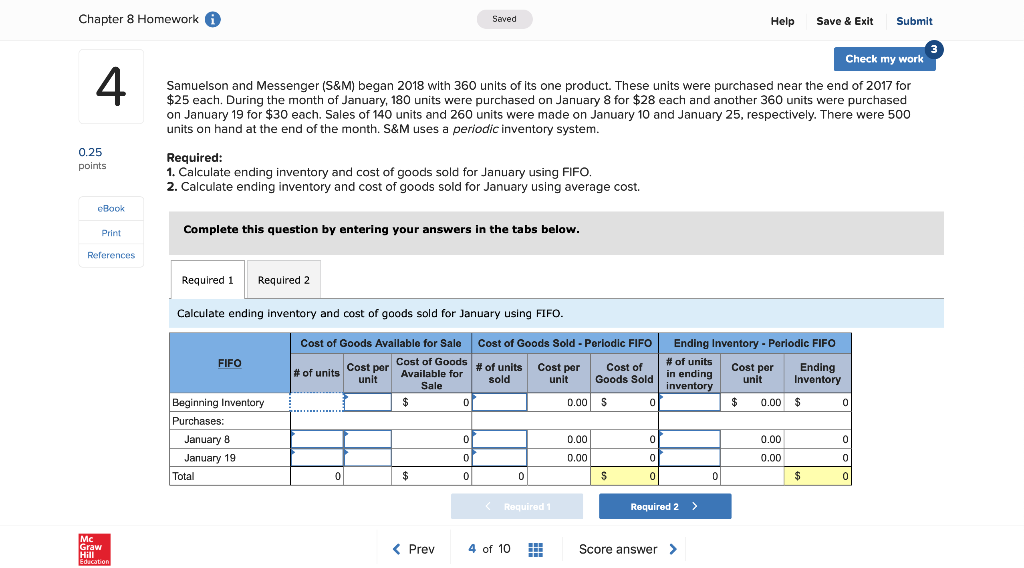1024x568 pixels.
Task: Select the Required 1 tab
Action: [208, 279]
